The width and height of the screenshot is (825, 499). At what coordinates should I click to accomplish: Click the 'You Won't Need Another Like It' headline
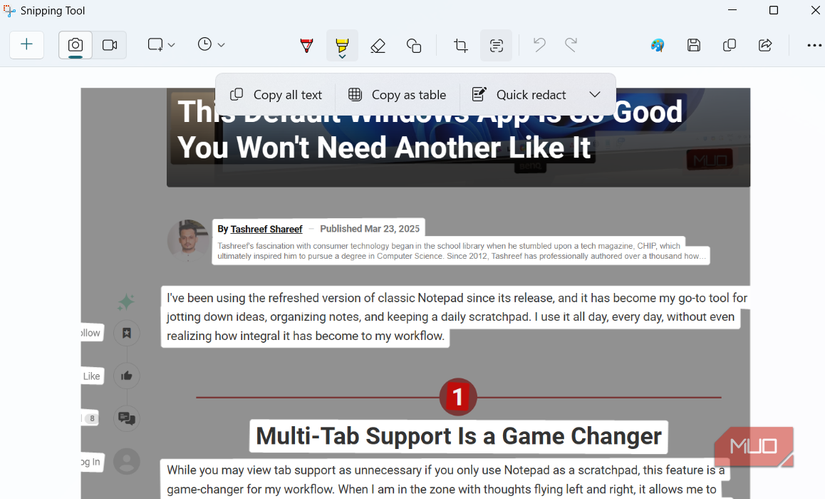(x=384, y=147)
